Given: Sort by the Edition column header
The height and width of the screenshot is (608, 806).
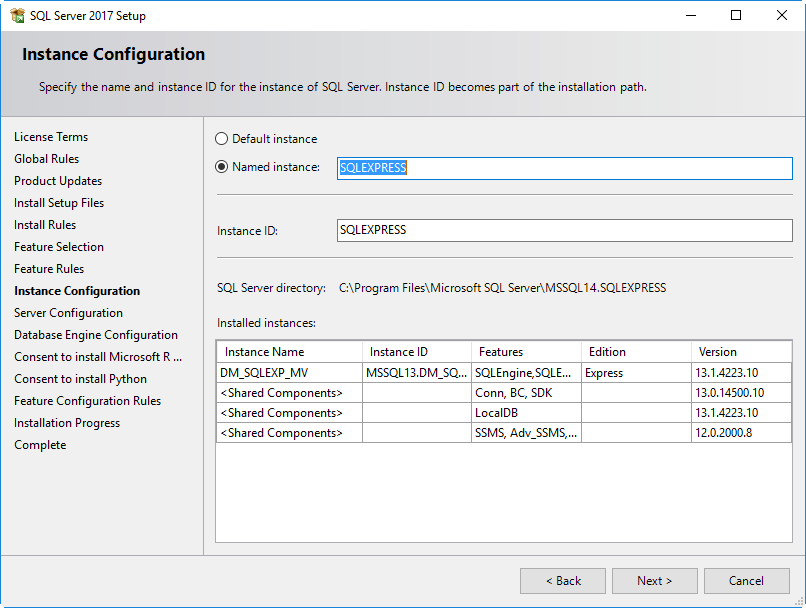Looking at the screenshot, I should pyautogui.click(x=636, y=352).
